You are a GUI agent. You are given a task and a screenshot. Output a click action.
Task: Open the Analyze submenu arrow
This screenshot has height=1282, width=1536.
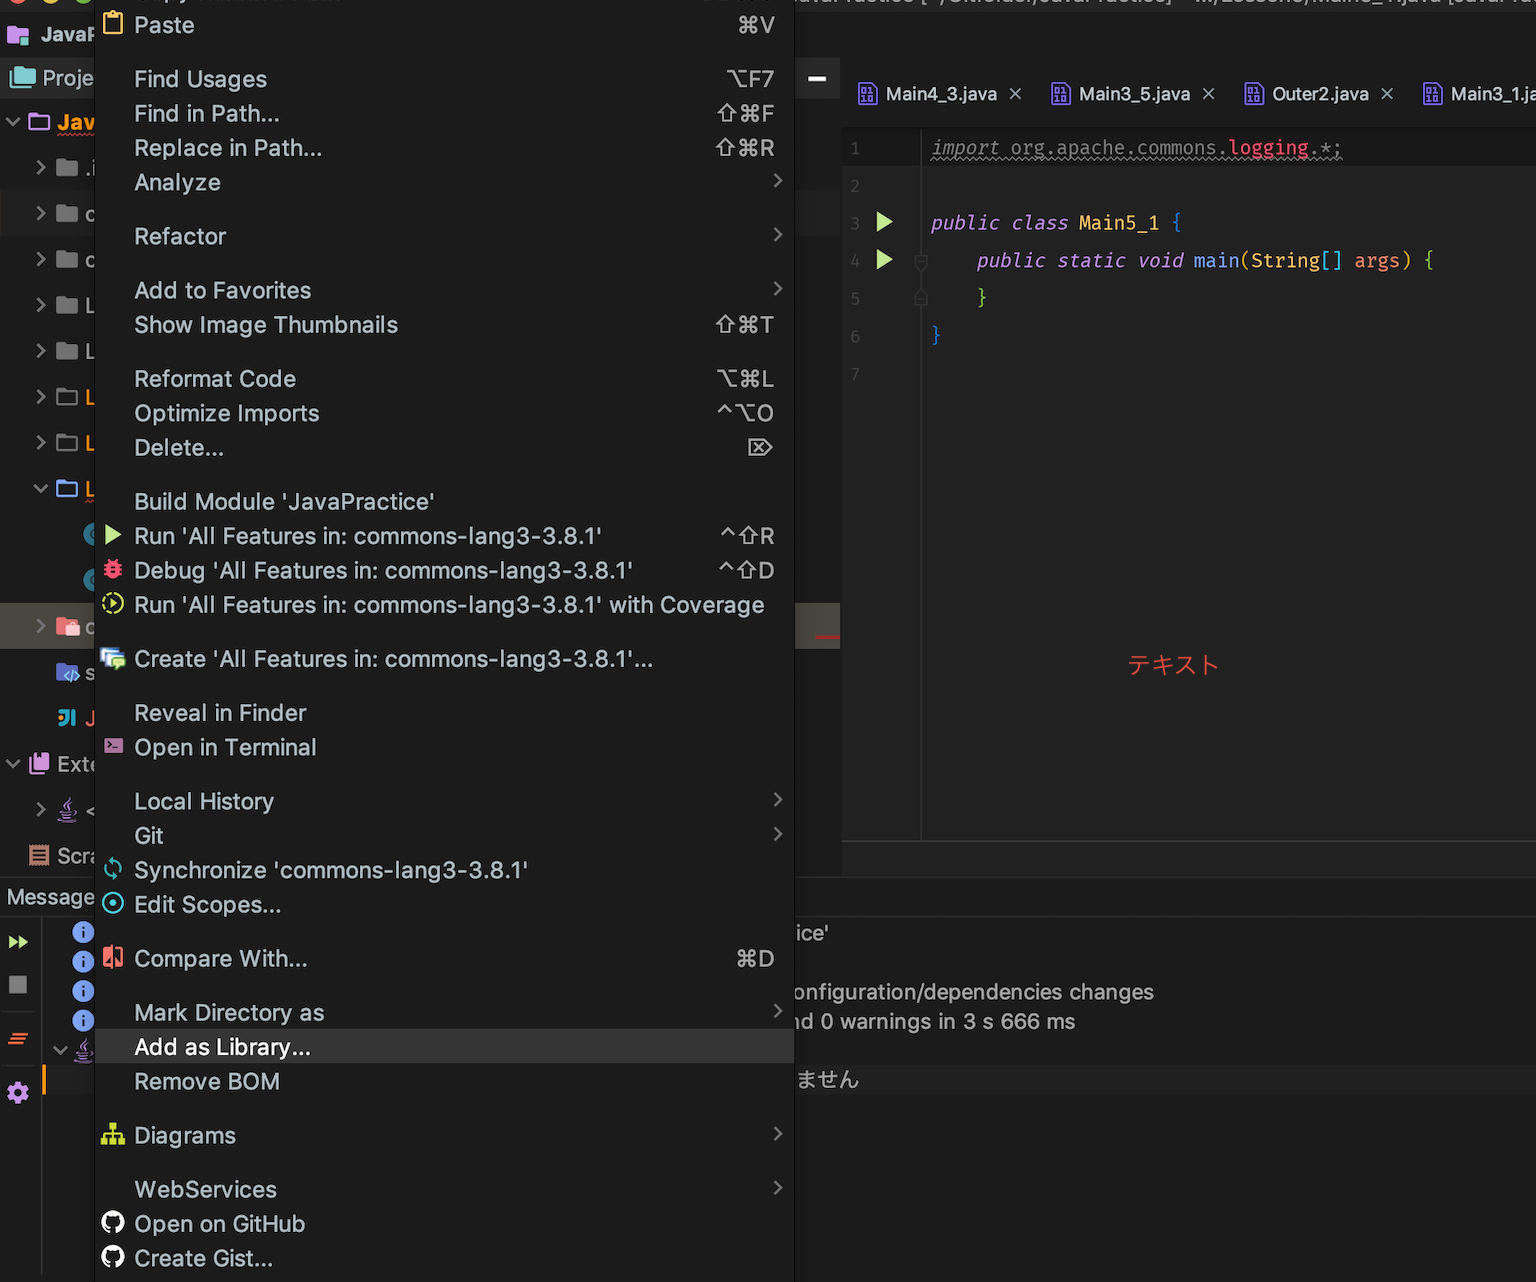coord(778,181)
